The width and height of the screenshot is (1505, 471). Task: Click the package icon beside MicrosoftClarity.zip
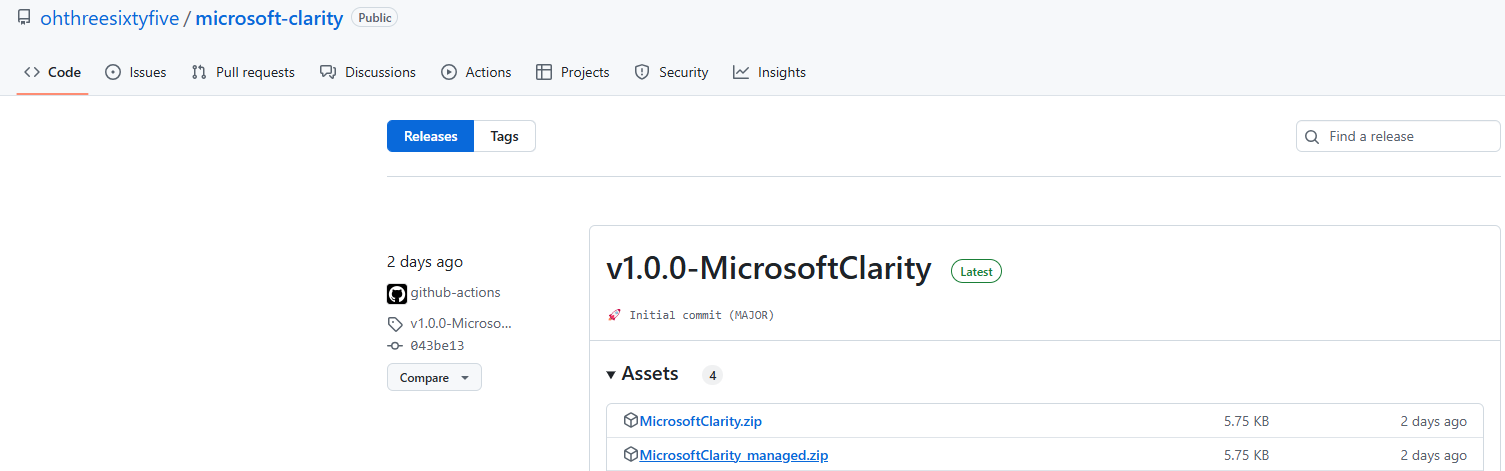click(631, 421)
